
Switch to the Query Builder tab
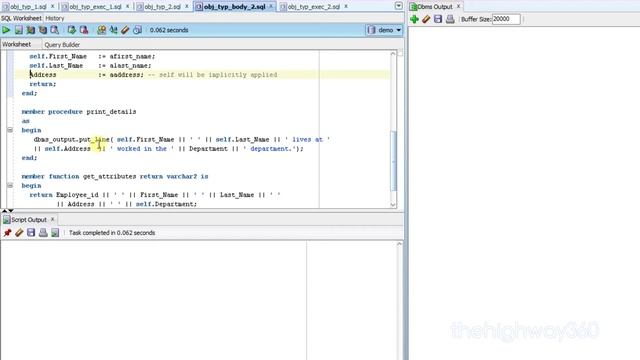click(x=62, y=44)
